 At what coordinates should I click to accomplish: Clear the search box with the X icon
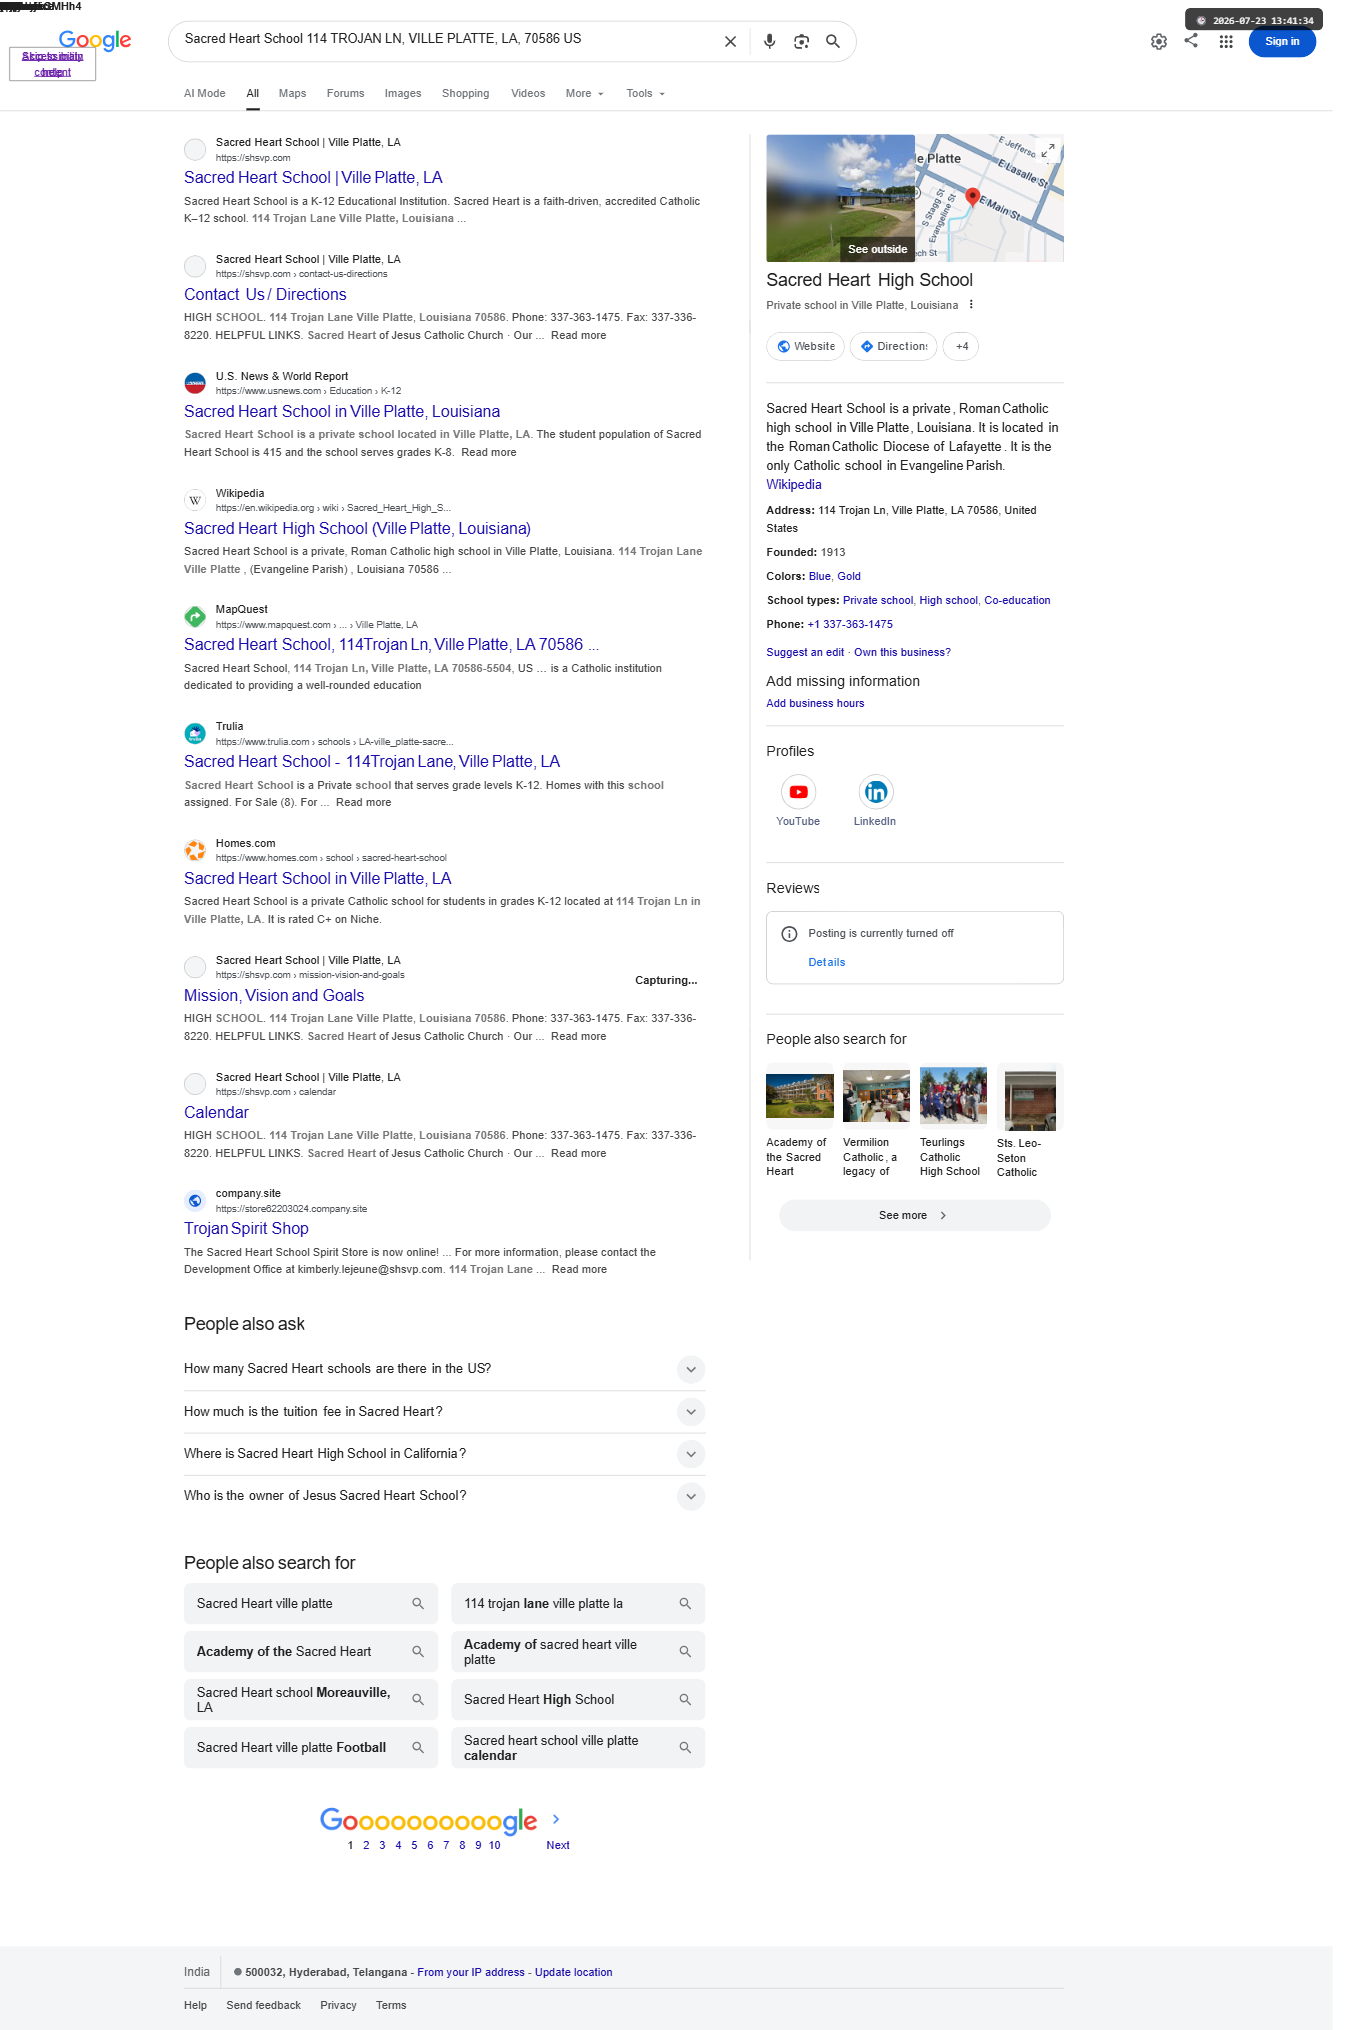[x=730, y=42]
